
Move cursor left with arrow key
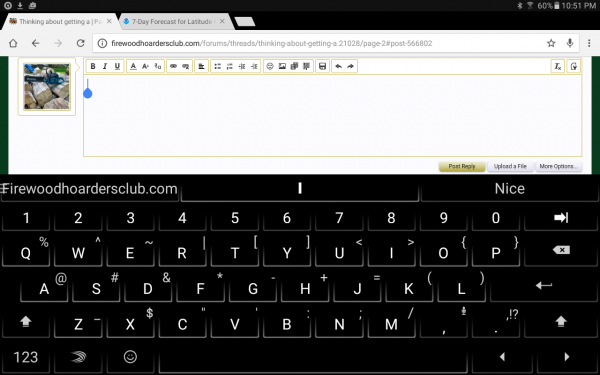pos(502,357)
